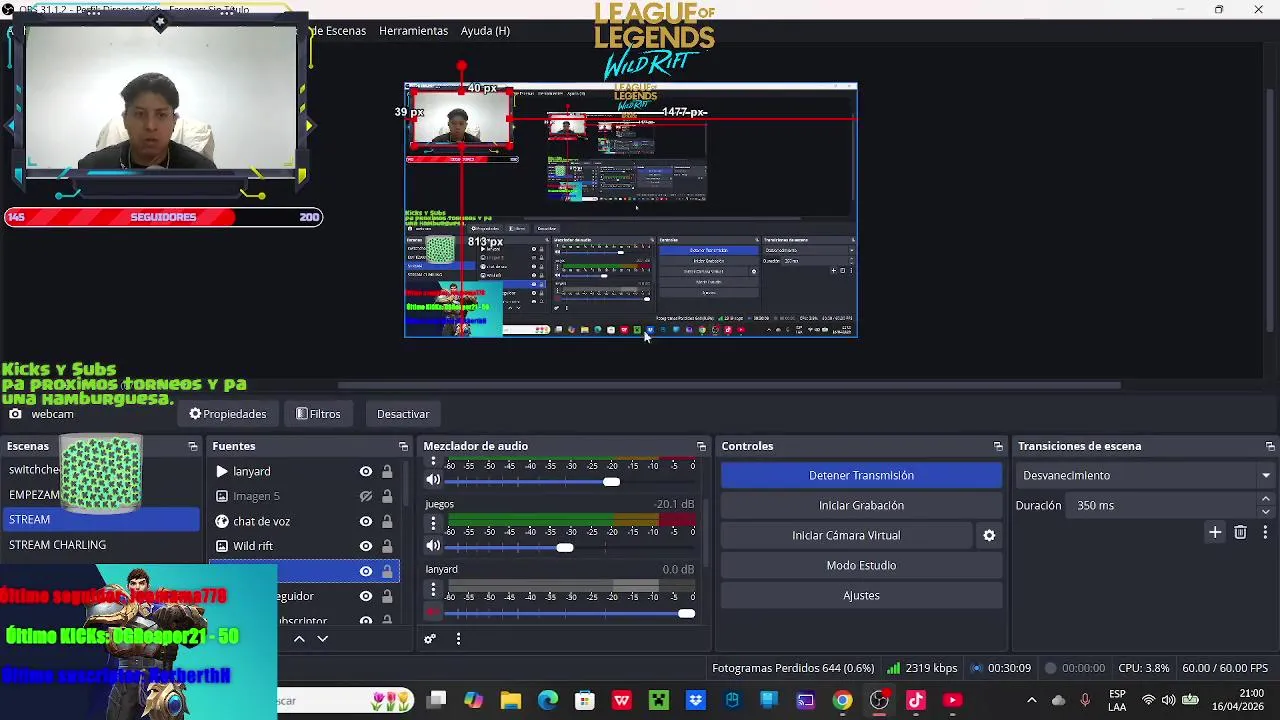The image size is (1280, 720).
Task: Open the audio mixer kebab menu
Action: click(x=458, y=639)
